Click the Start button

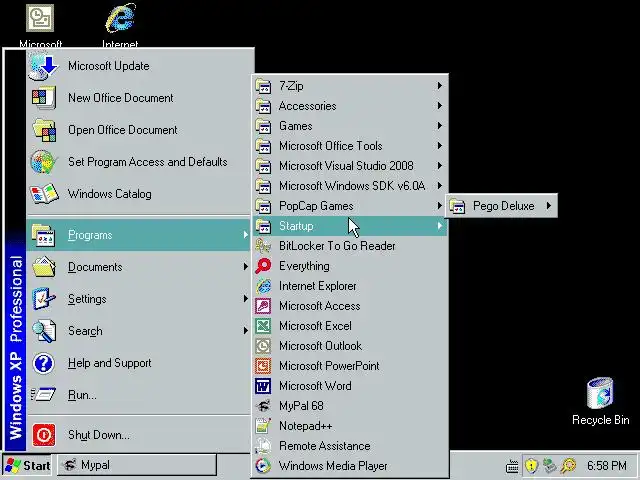(27, 466)
